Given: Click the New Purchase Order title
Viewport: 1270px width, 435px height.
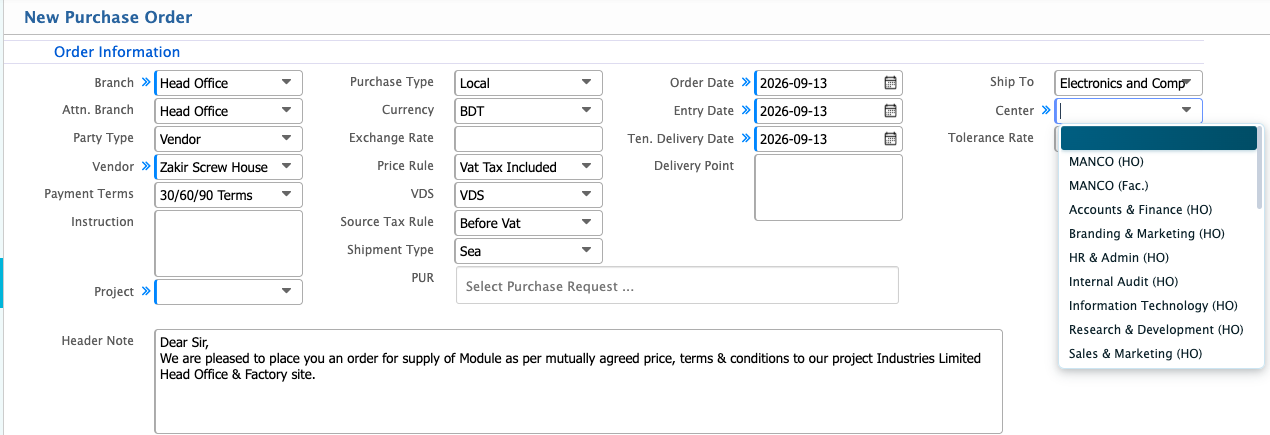Looking at the screenshot, I should pyautogui.click(x=108, y=17).
